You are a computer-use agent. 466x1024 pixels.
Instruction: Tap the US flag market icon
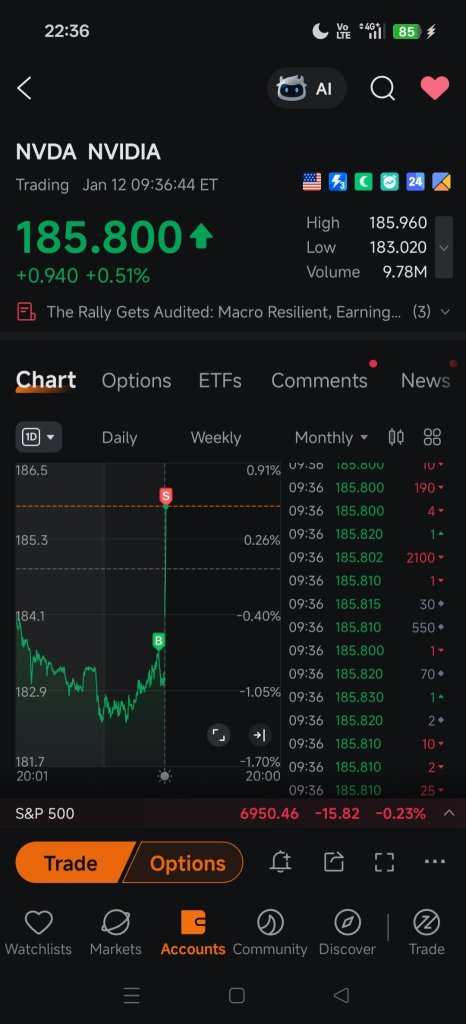tap(312, 182)
